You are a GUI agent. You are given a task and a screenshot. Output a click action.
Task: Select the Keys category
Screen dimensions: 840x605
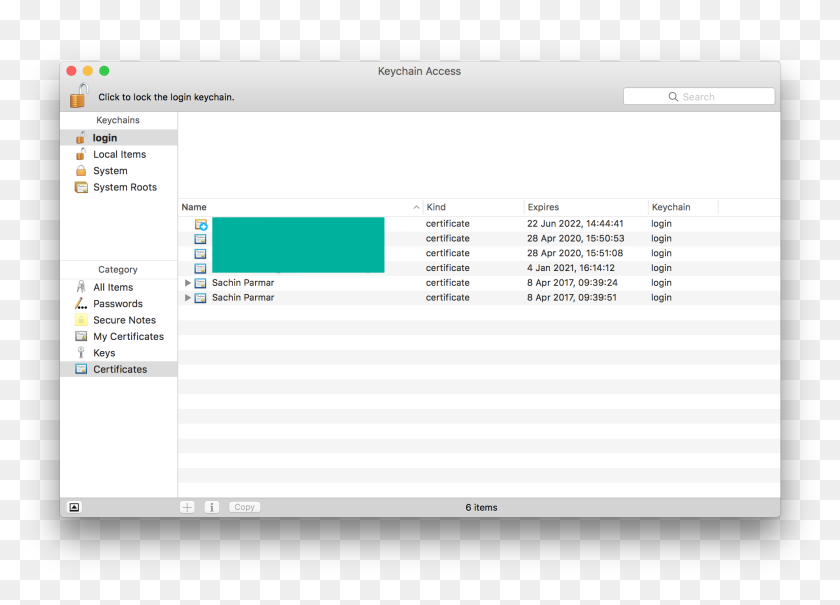[104, 353]
